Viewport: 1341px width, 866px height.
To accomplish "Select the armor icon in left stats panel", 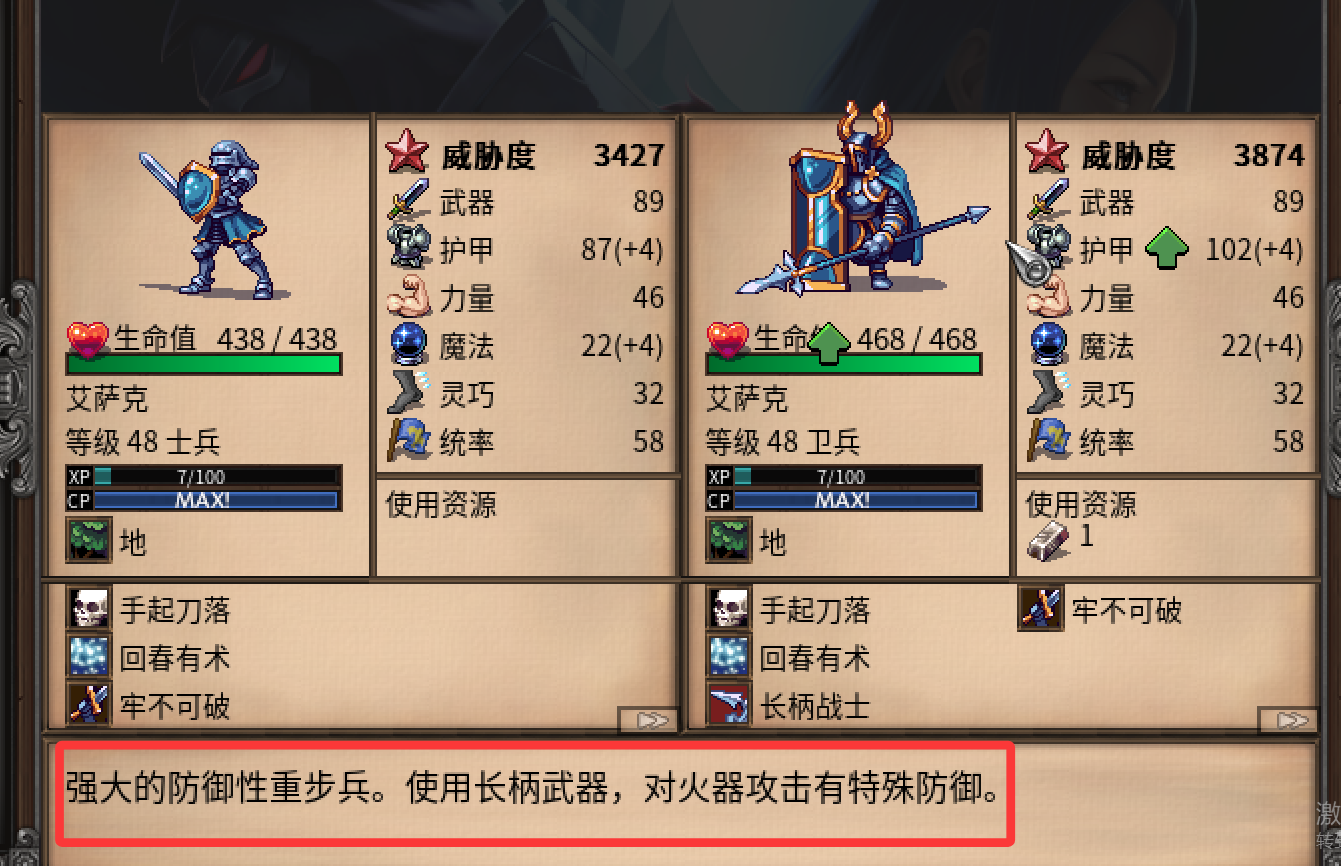I will point(409,249).
